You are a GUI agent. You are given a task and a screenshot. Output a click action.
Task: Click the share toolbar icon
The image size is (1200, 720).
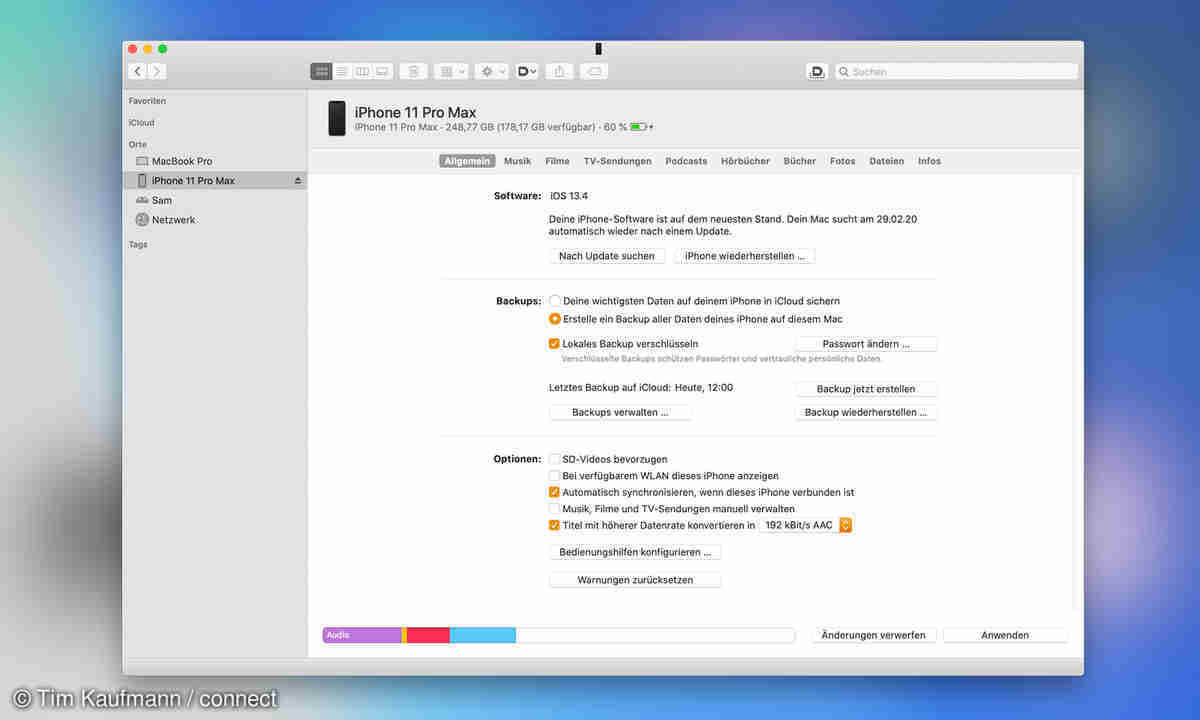[x=560, y=72]
